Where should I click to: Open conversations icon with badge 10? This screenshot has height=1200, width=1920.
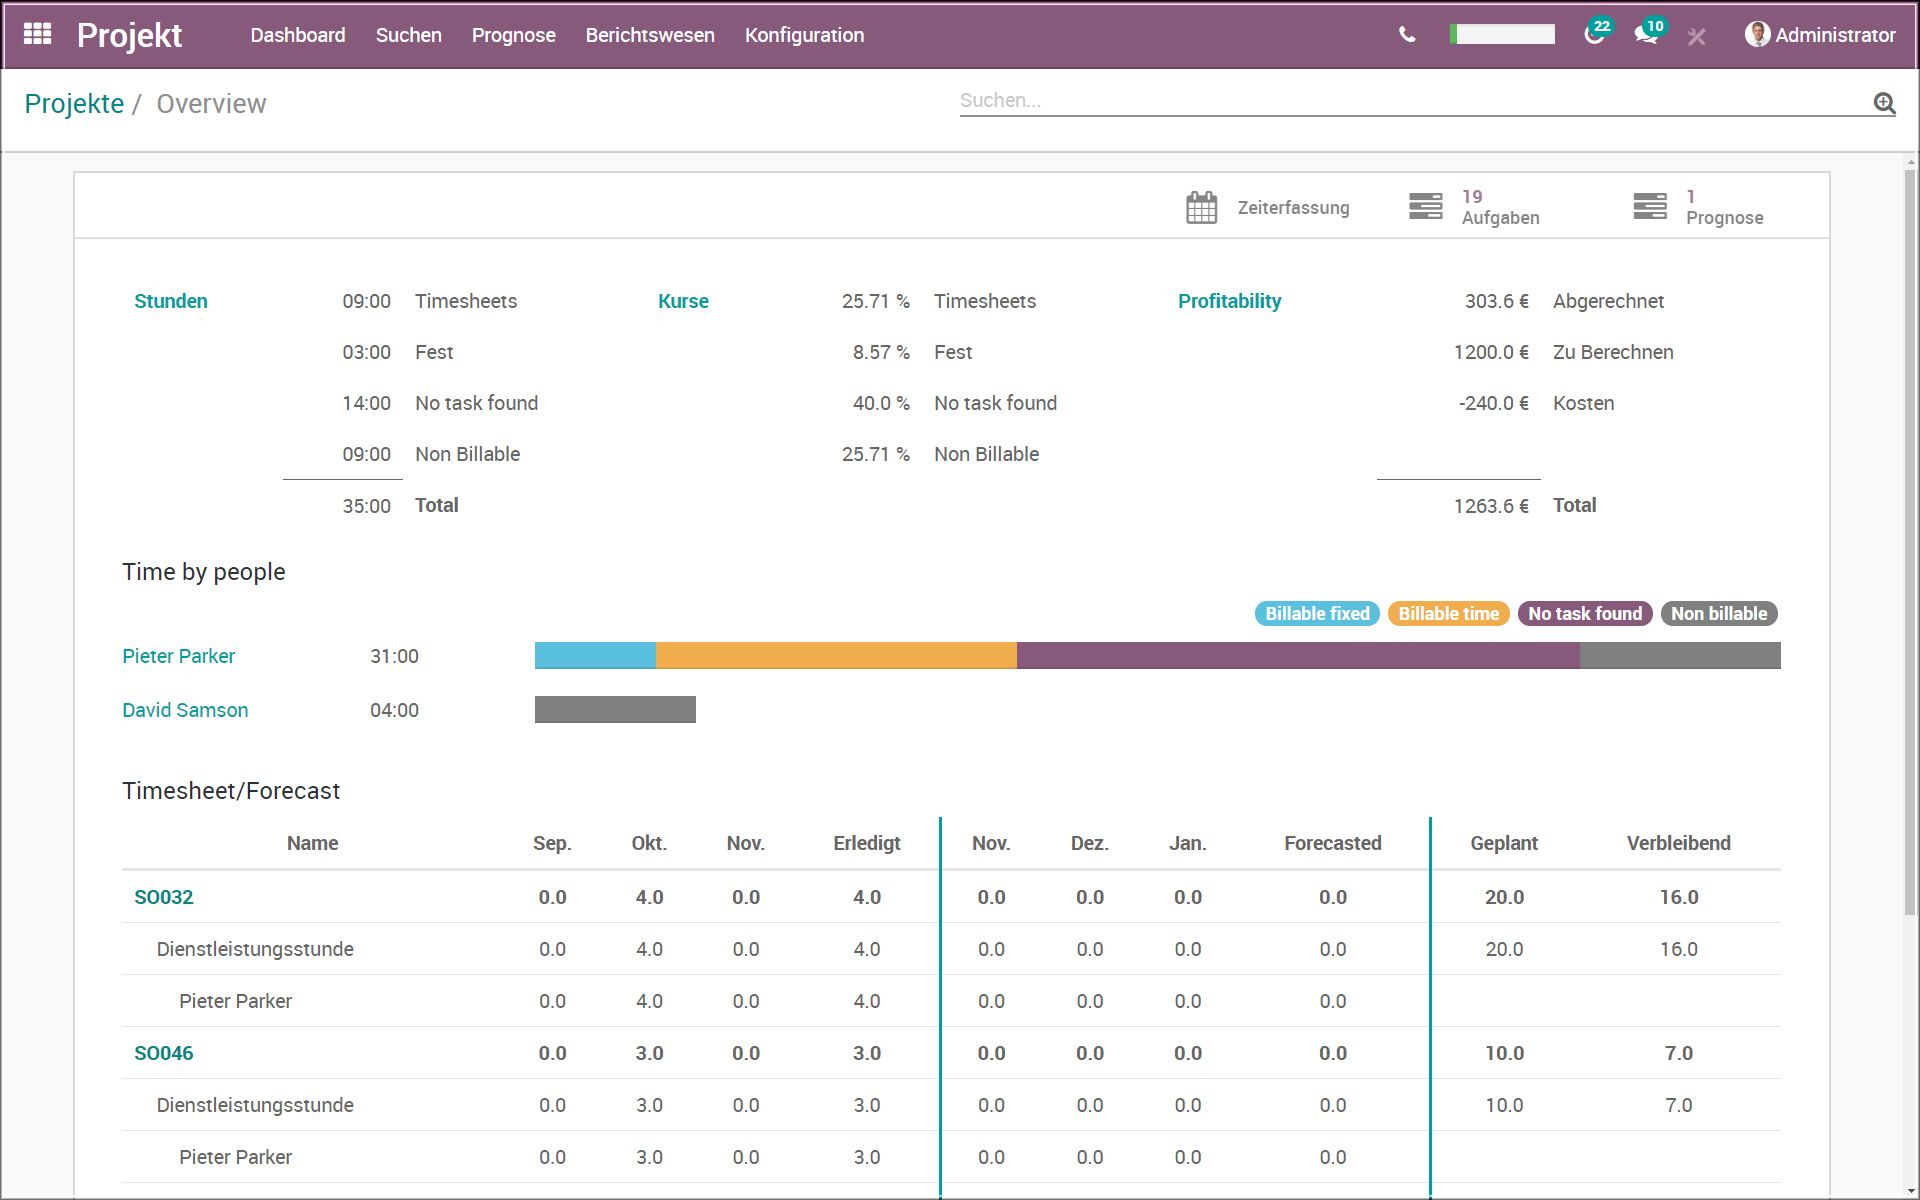tap(1645, 35)
